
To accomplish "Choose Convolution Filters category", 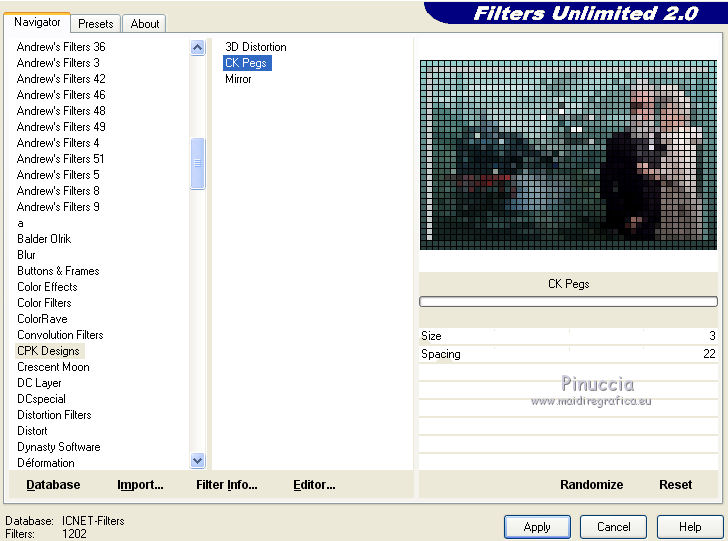I will click(x=60, y=335).
